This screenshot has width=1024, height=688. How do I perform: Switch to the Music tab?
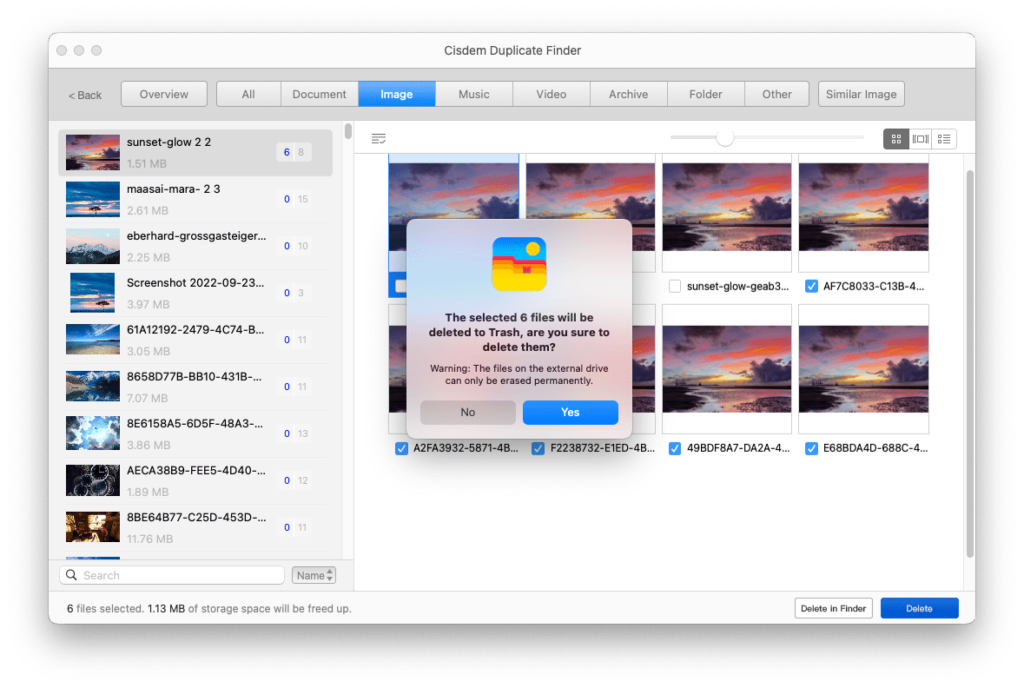click(x=473, y=93)
